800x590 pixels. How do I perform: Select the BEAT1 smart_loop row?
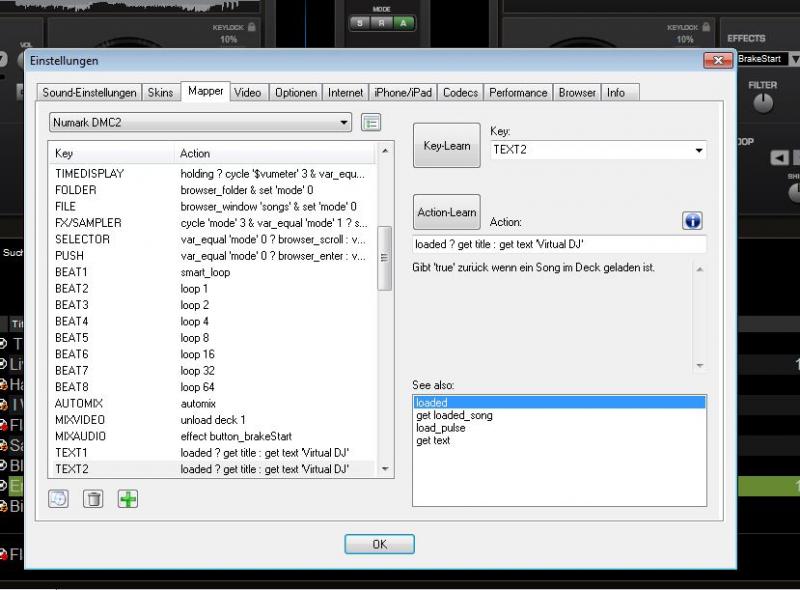tap(212, 272)
